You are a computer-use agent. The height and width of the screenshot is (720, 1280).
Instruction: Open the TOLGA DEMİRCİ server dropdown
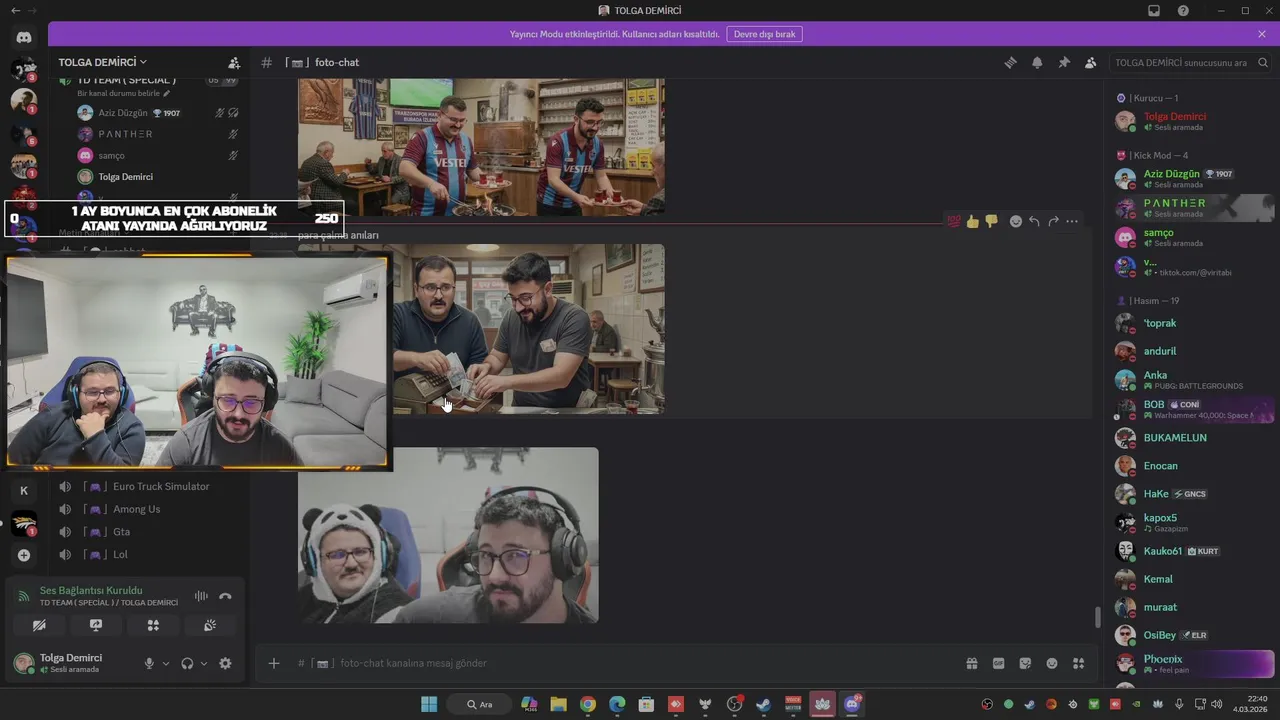tap(103, 62)
